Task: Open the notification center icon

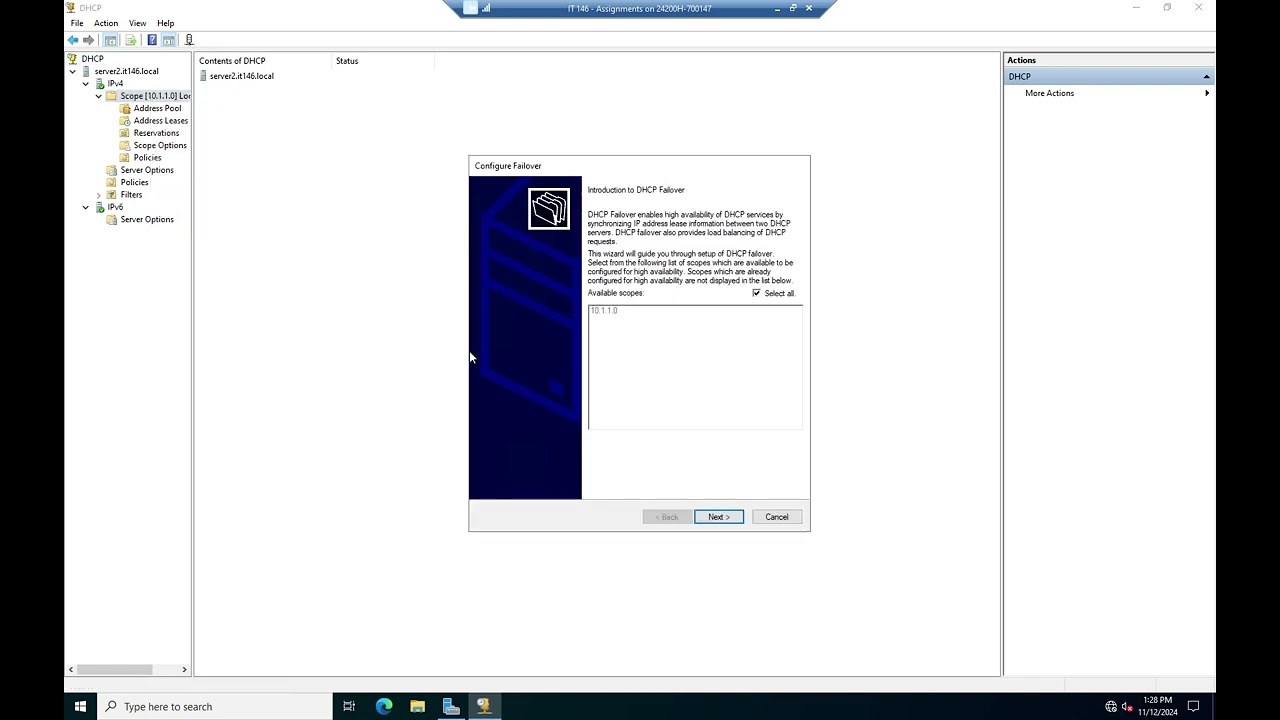Action: [x=1193, y=707]
